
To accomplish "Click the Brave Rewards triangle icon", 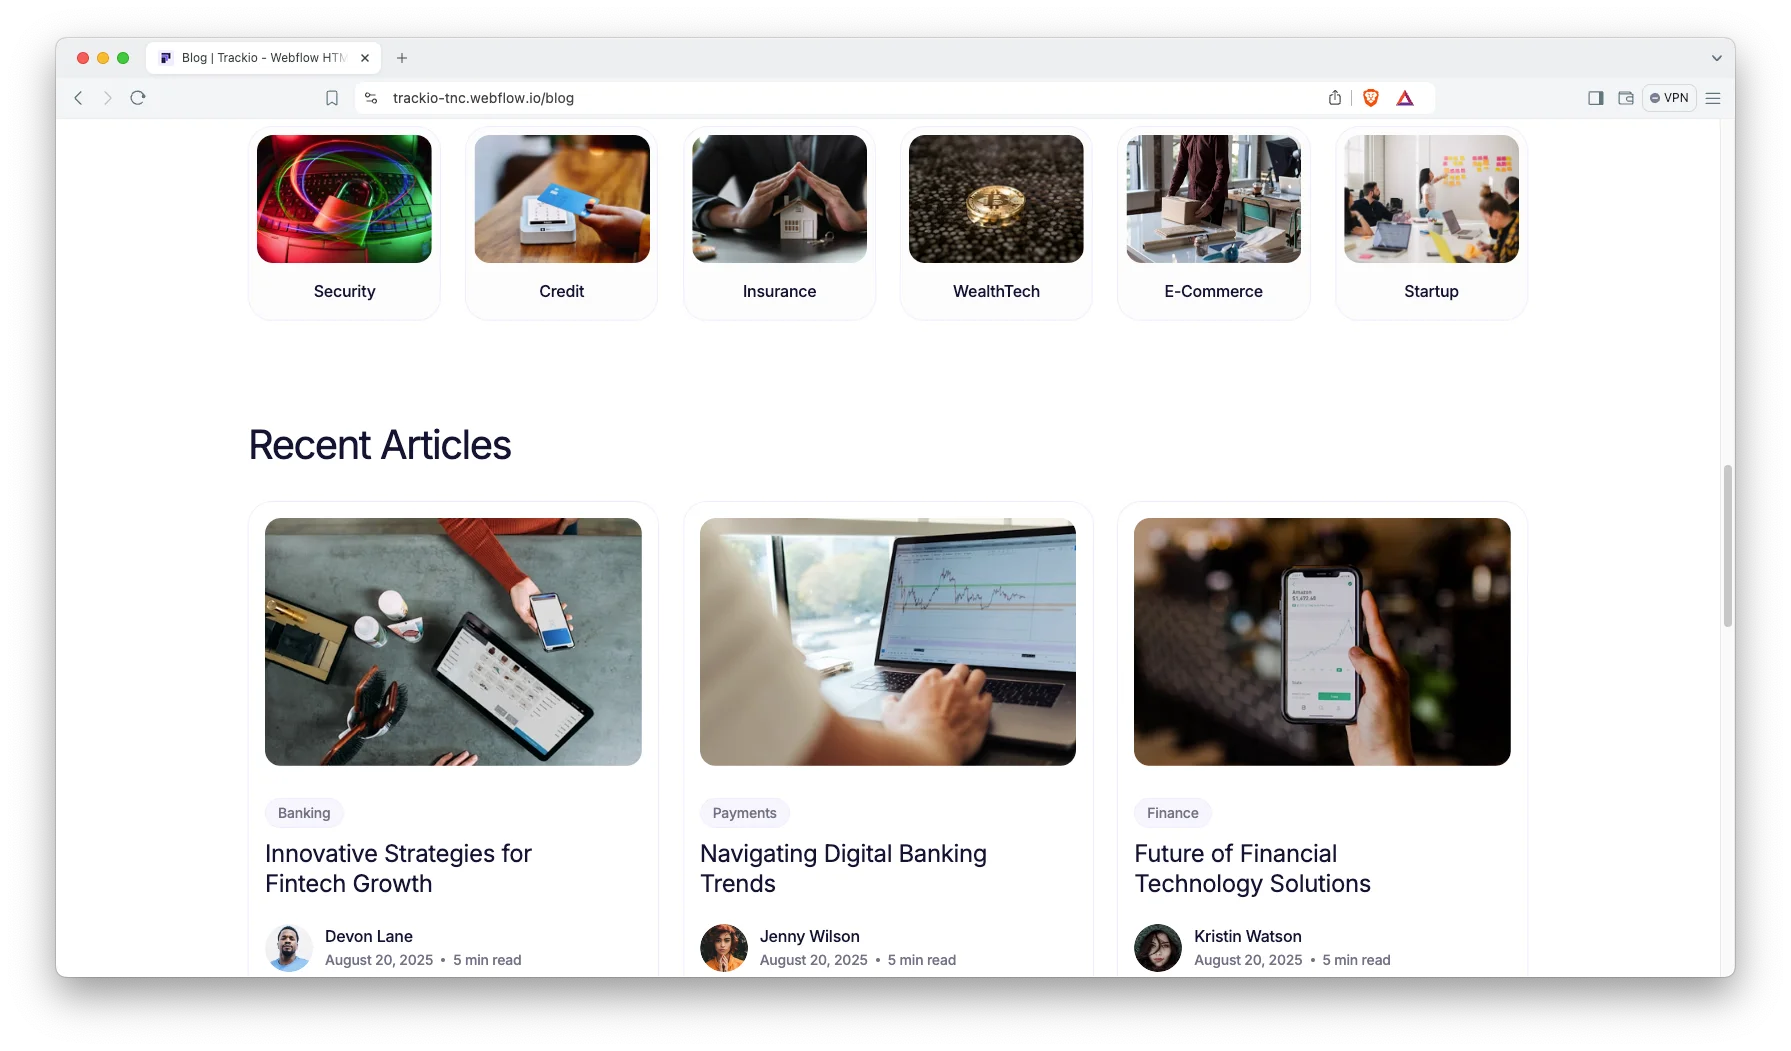I will 1405,98.
